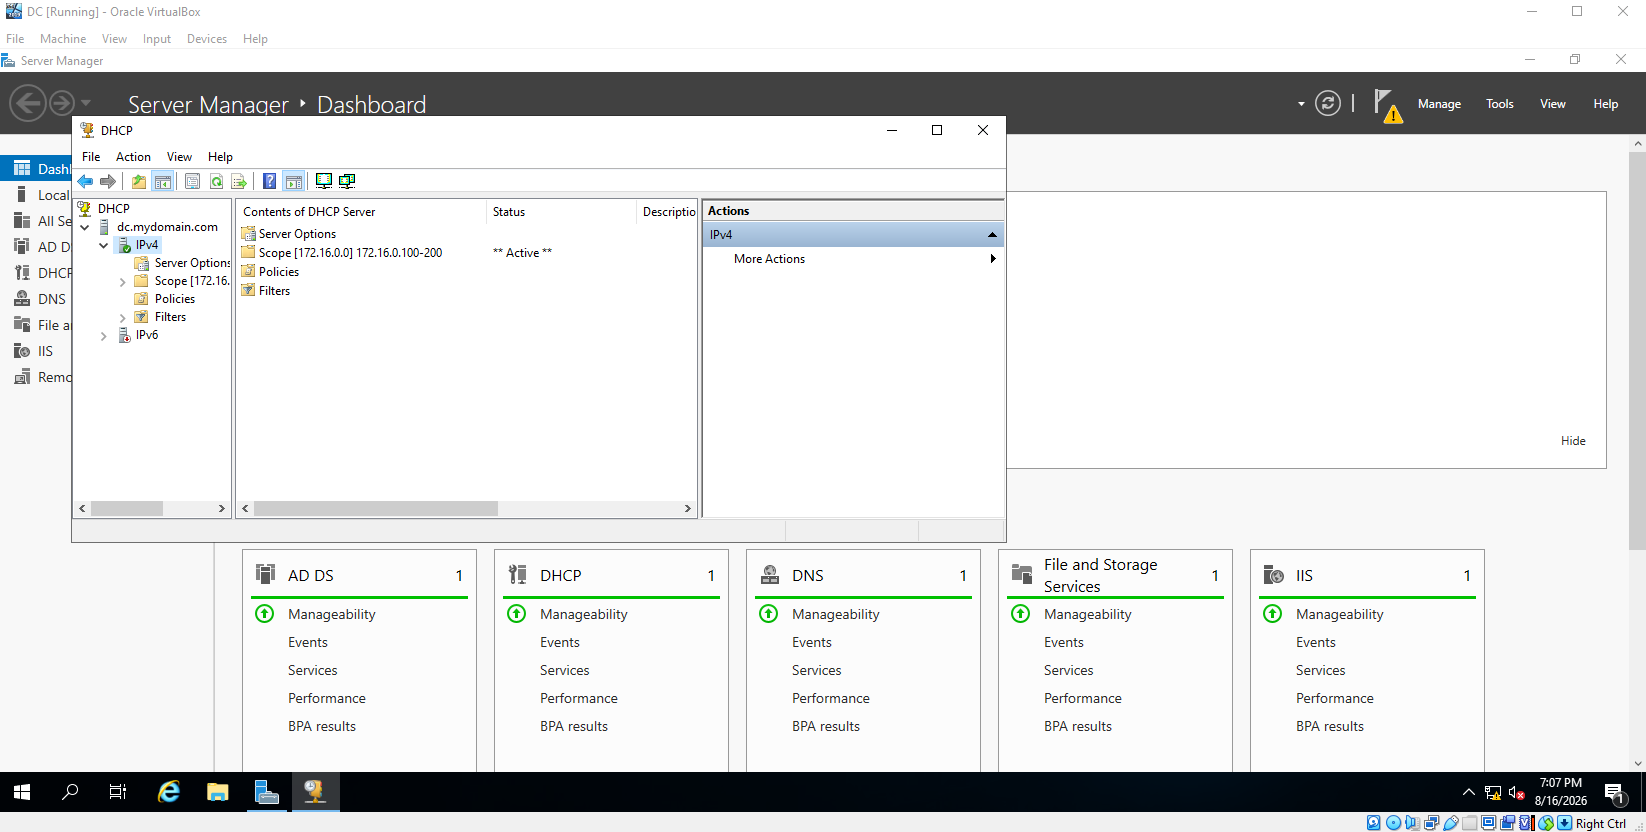Click the DNS tile icon on dashboard
1646x832 pixels.
pyautogui.click(x=770, y=574)
